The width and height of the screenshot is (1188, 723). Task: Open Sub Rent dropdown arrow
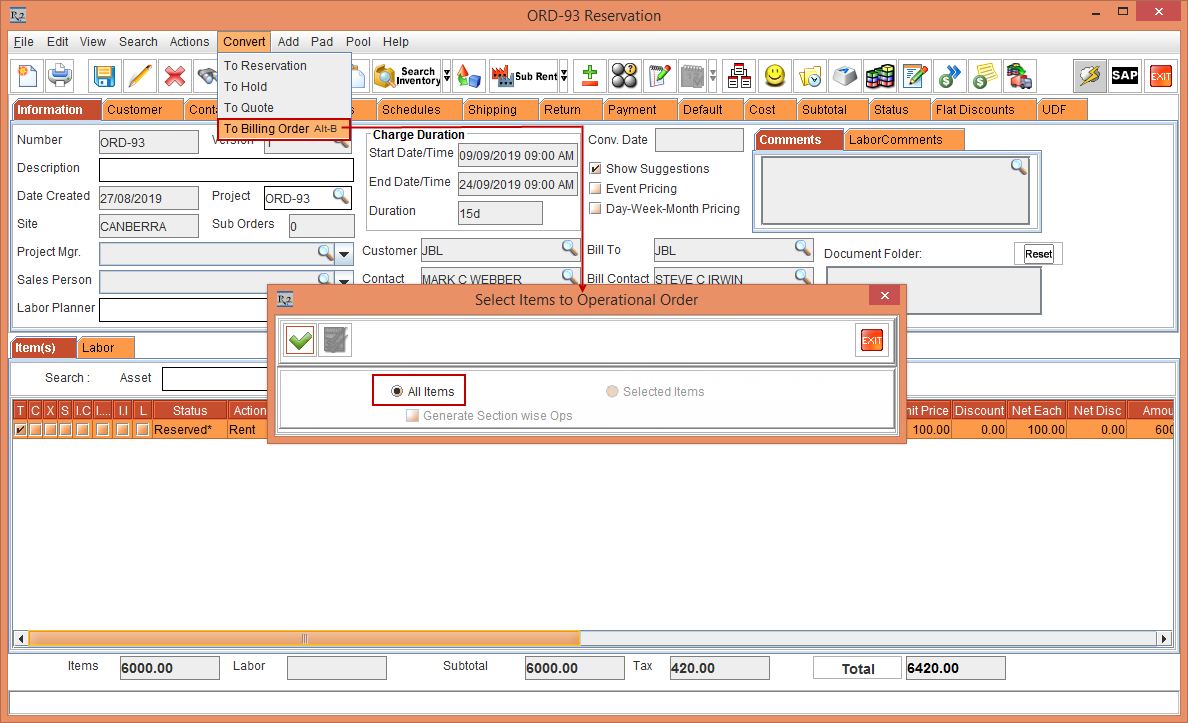[564, 76]
